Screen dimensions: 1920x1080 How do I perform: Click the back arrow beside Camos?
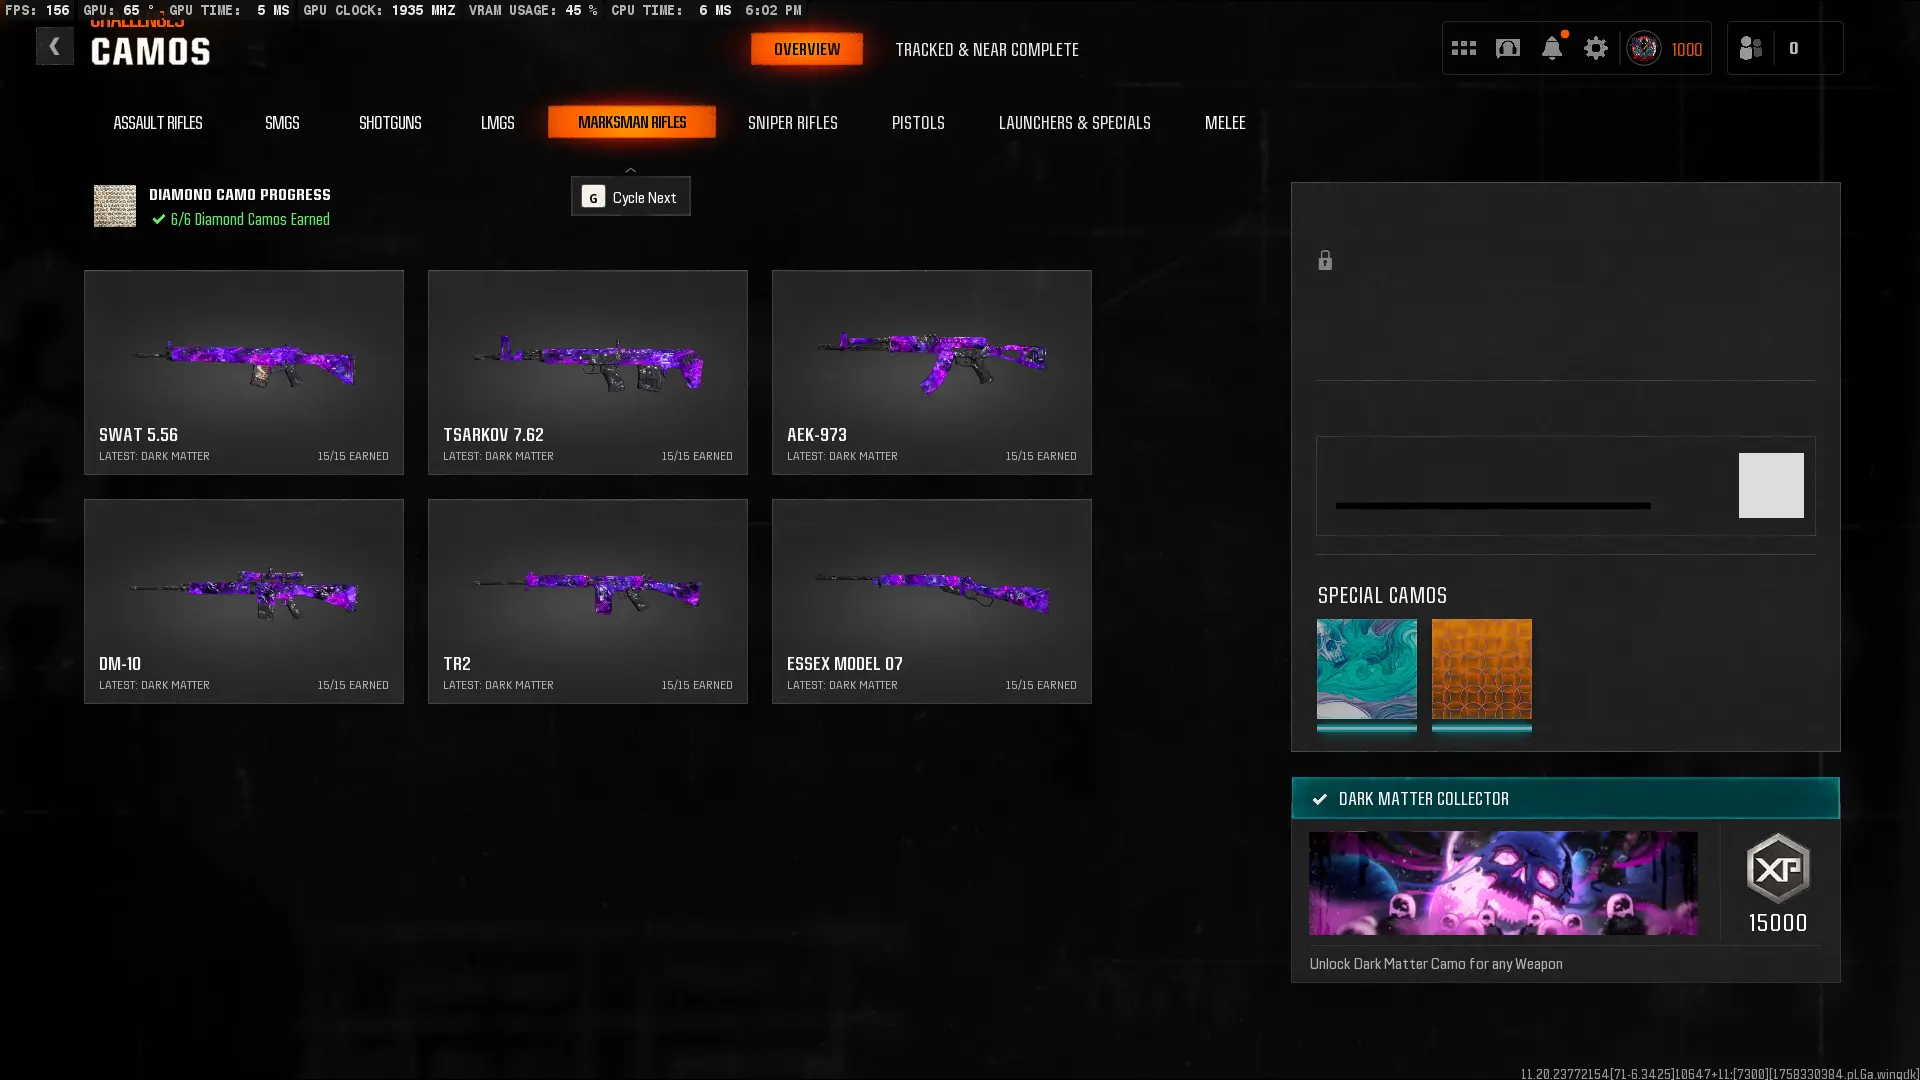click(55, 47)
